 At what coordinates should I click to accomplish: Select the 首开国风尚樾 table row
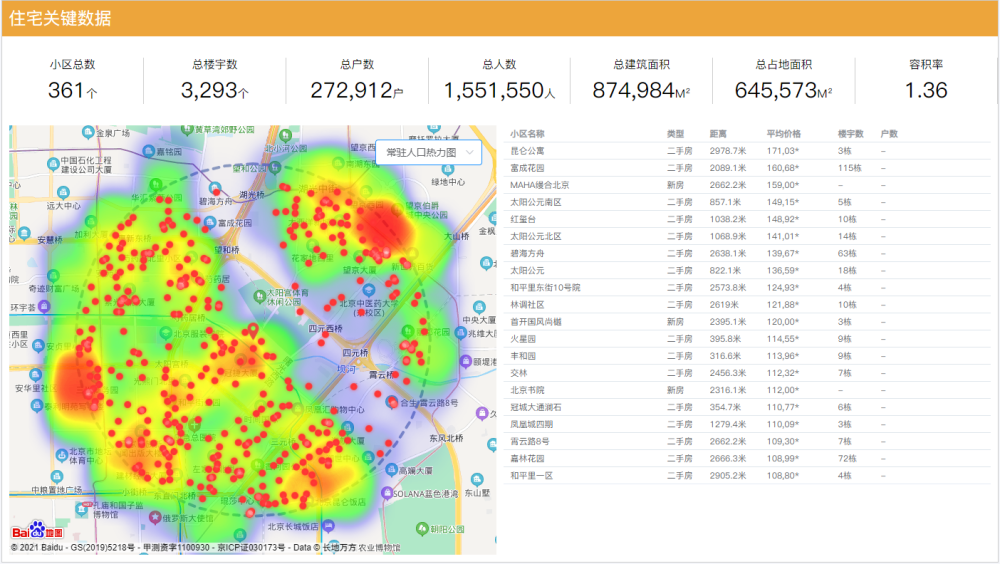click(747, 322)
